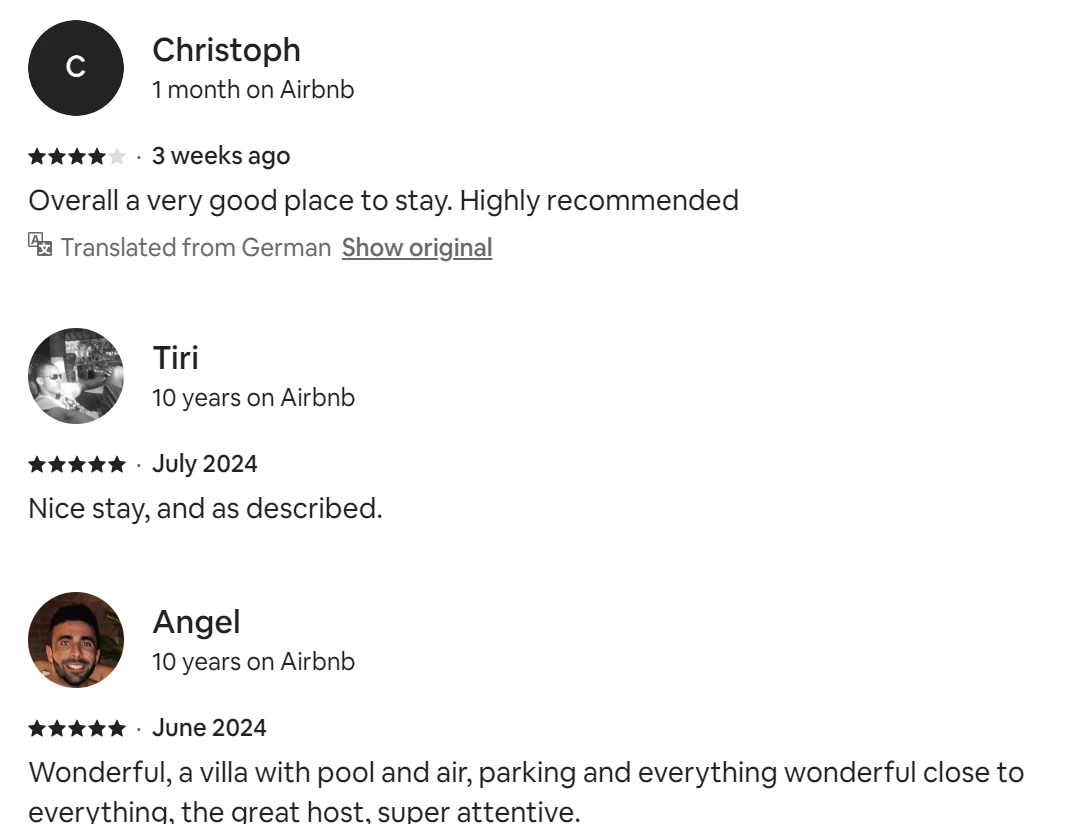Click the translation icon beside Translated from German
This screenshot has height=824, width=1083.
(x=40, y=245)
